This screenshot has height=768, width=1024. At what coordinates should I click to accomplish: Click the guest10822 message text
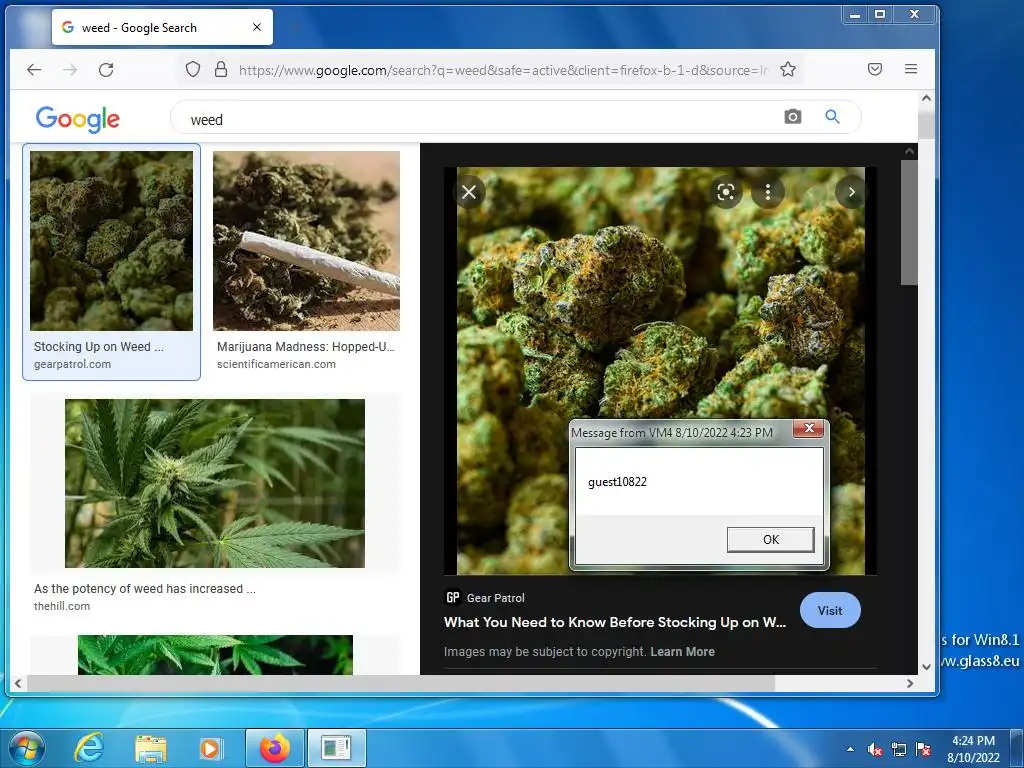click(x=617, y=482)
